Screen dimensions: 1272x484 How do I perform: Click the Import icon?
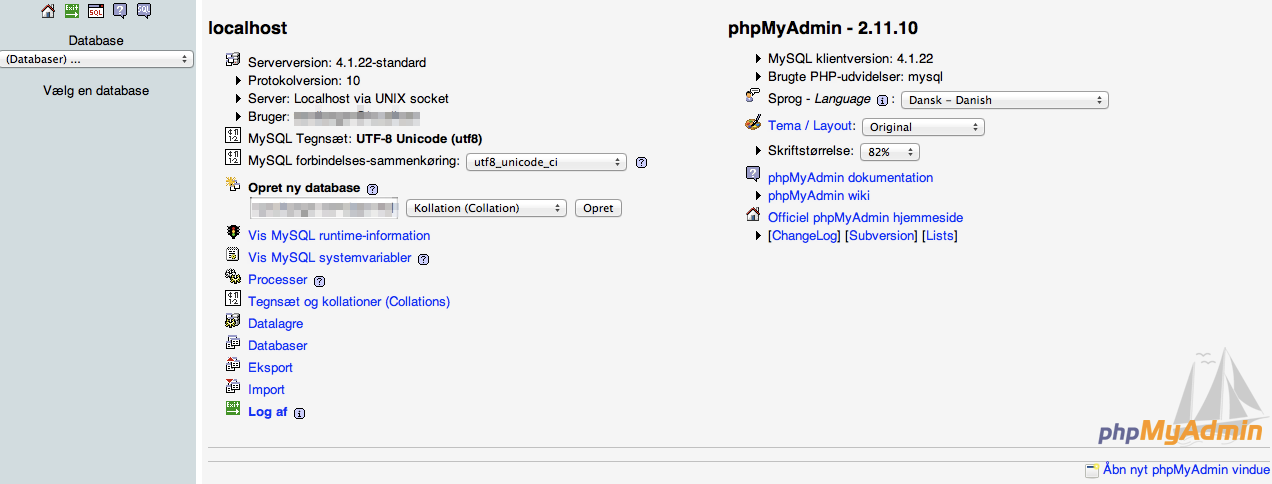(233, 387)
